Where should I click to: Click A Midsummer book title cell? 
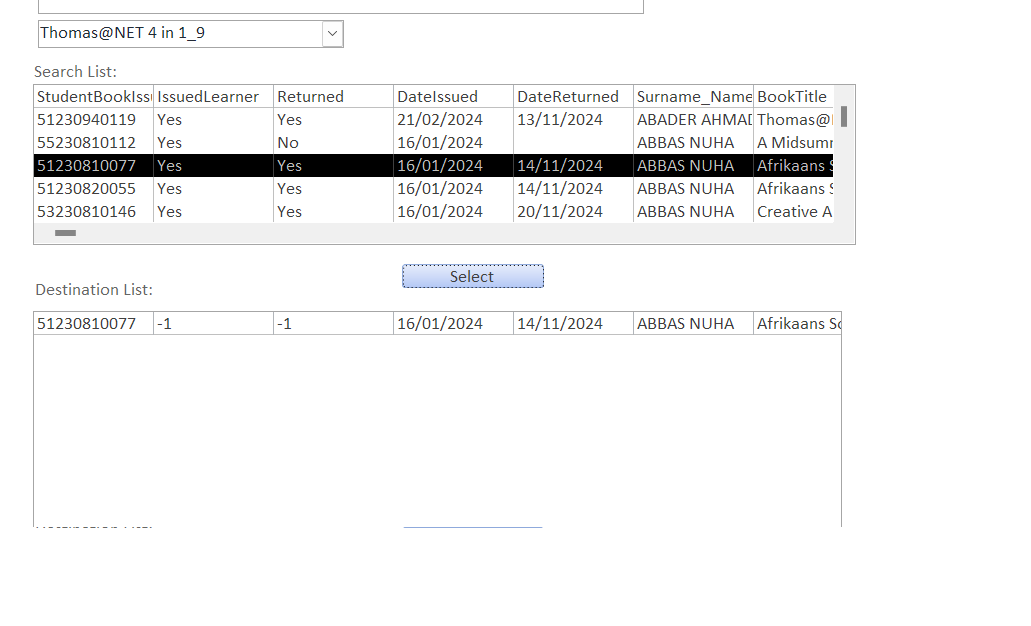point(794,143)
